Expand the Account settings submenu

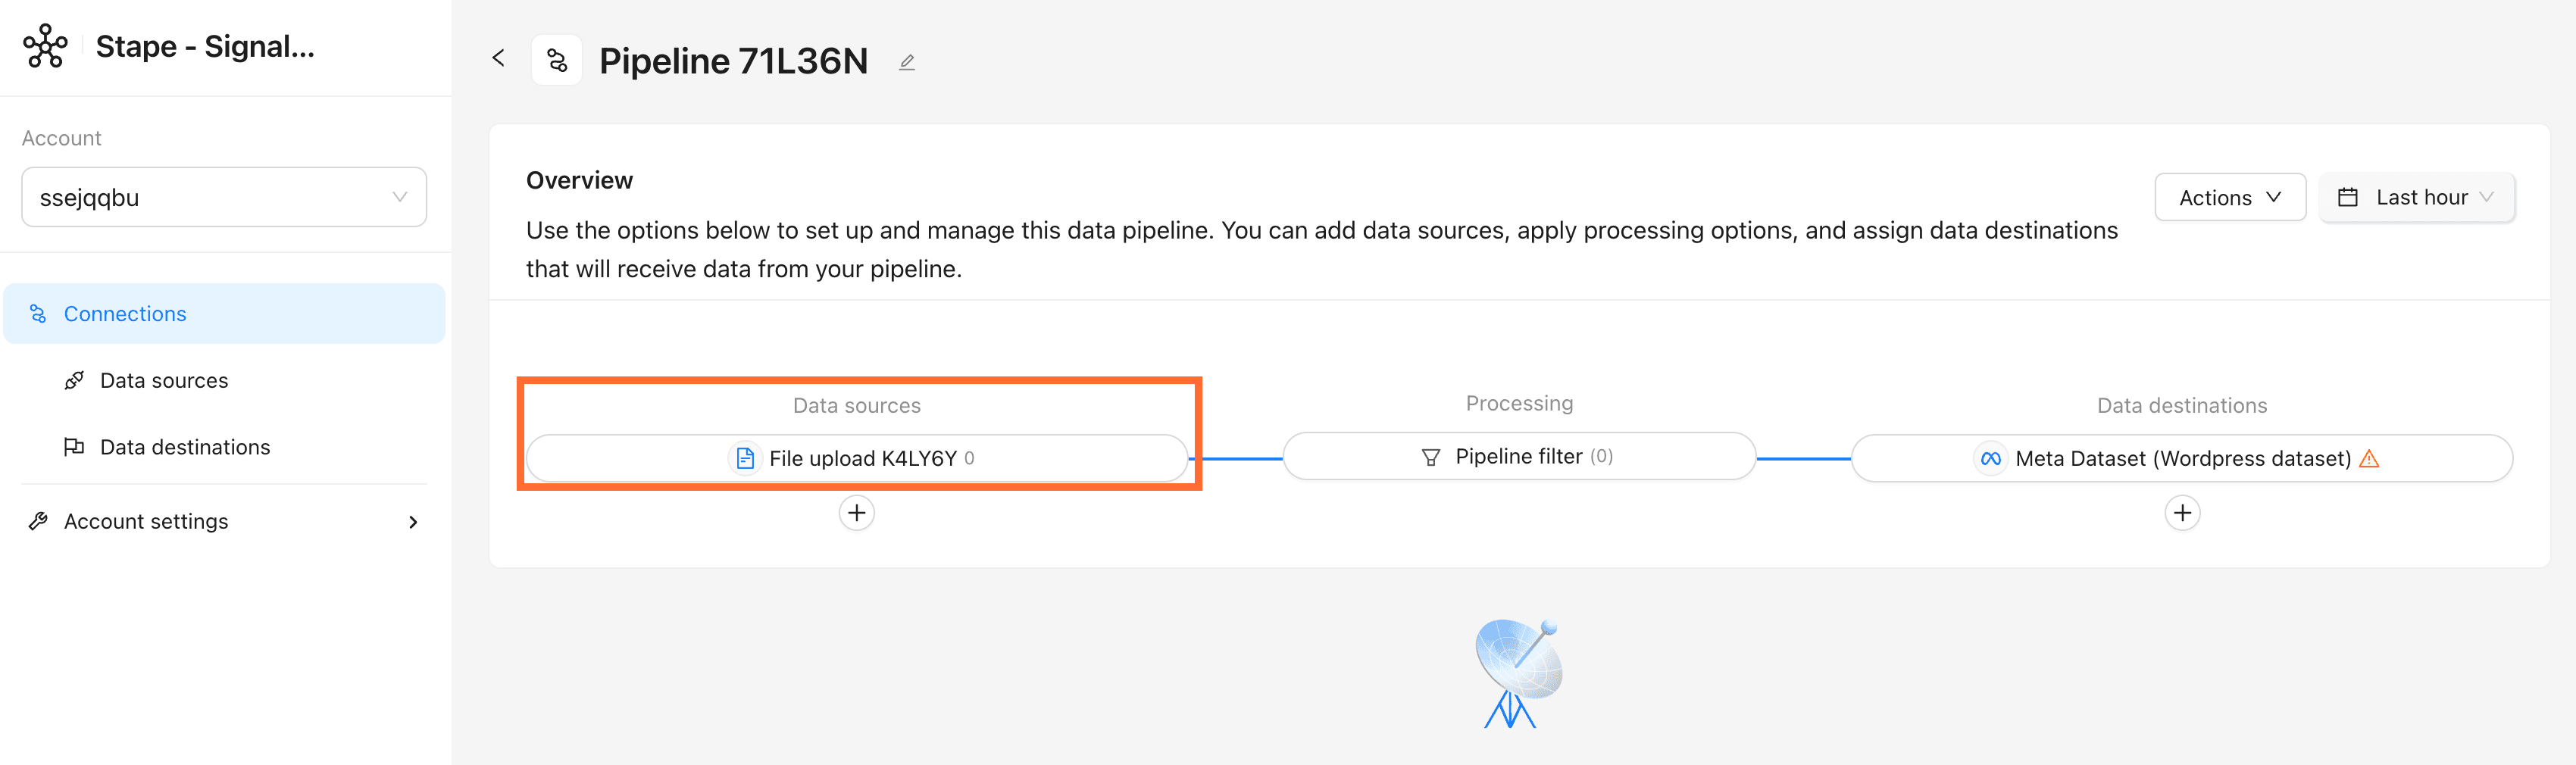point(224,521)
